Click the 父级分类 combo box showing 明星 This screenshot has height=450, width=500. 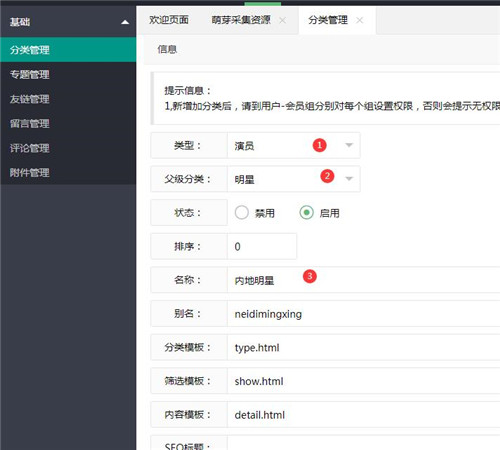click(x=294, y=179)
